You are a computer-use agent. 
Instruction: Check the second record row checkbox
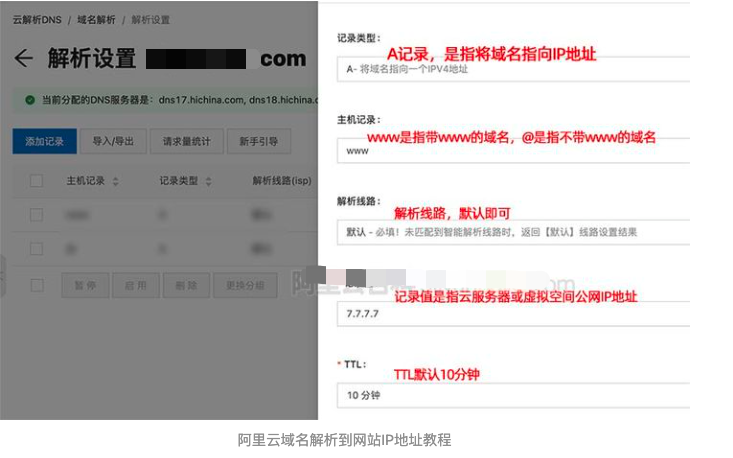[36, 249]
